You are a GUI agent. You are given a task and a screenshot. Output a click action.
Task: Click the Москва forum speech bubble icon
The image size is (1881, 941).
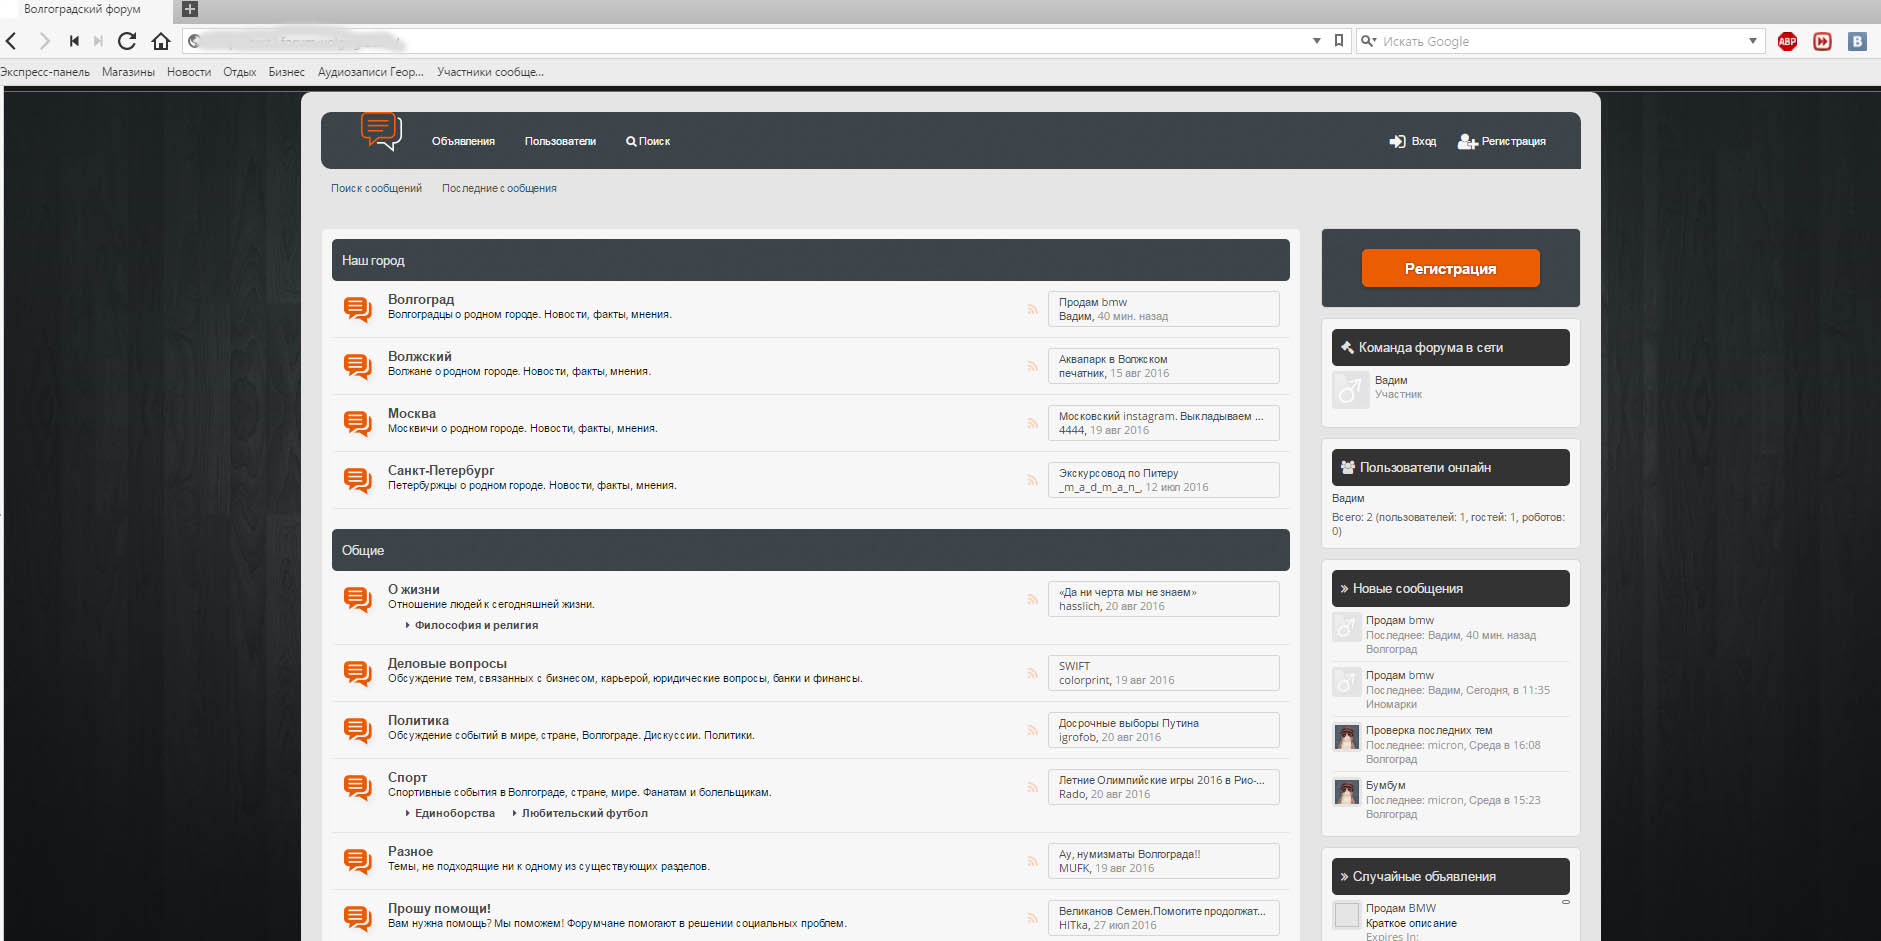[357, 422]
